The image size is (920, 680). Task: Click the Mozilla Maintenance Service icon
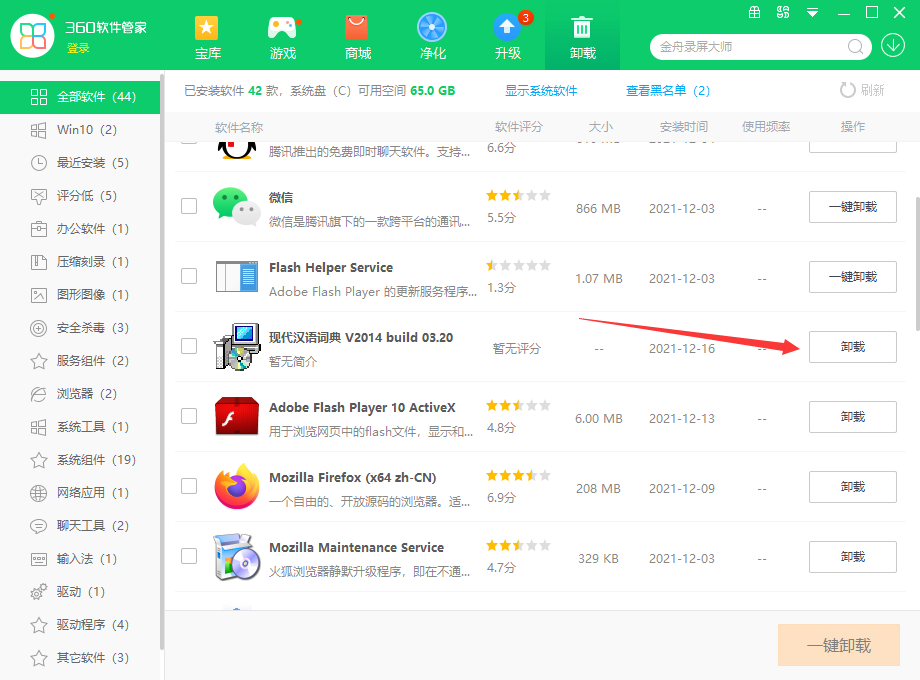(236, 556)
